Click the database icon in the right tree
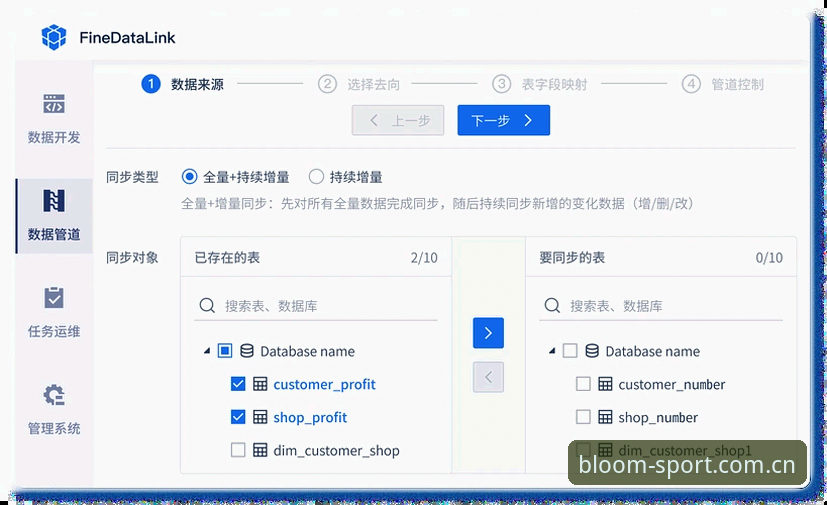 [x=592, y=351]
